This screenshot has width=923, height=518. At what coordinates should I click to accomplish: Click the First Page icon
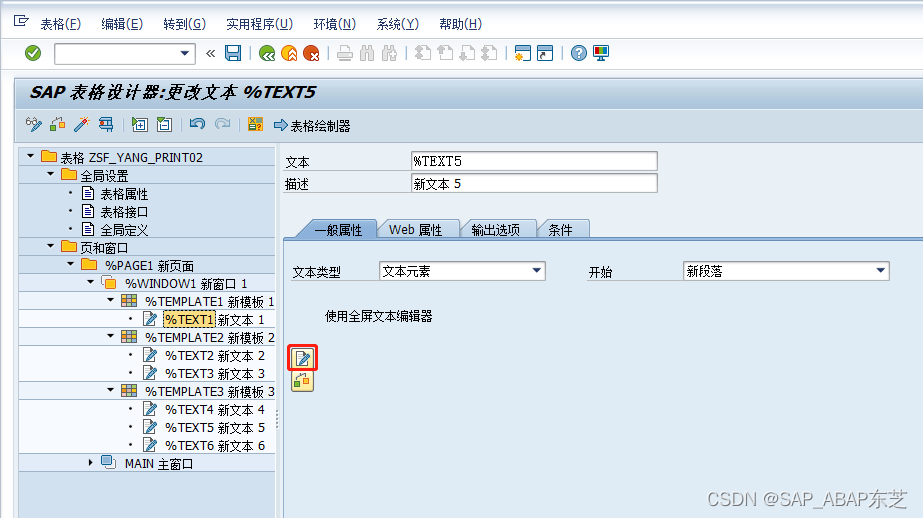[423, 54]
